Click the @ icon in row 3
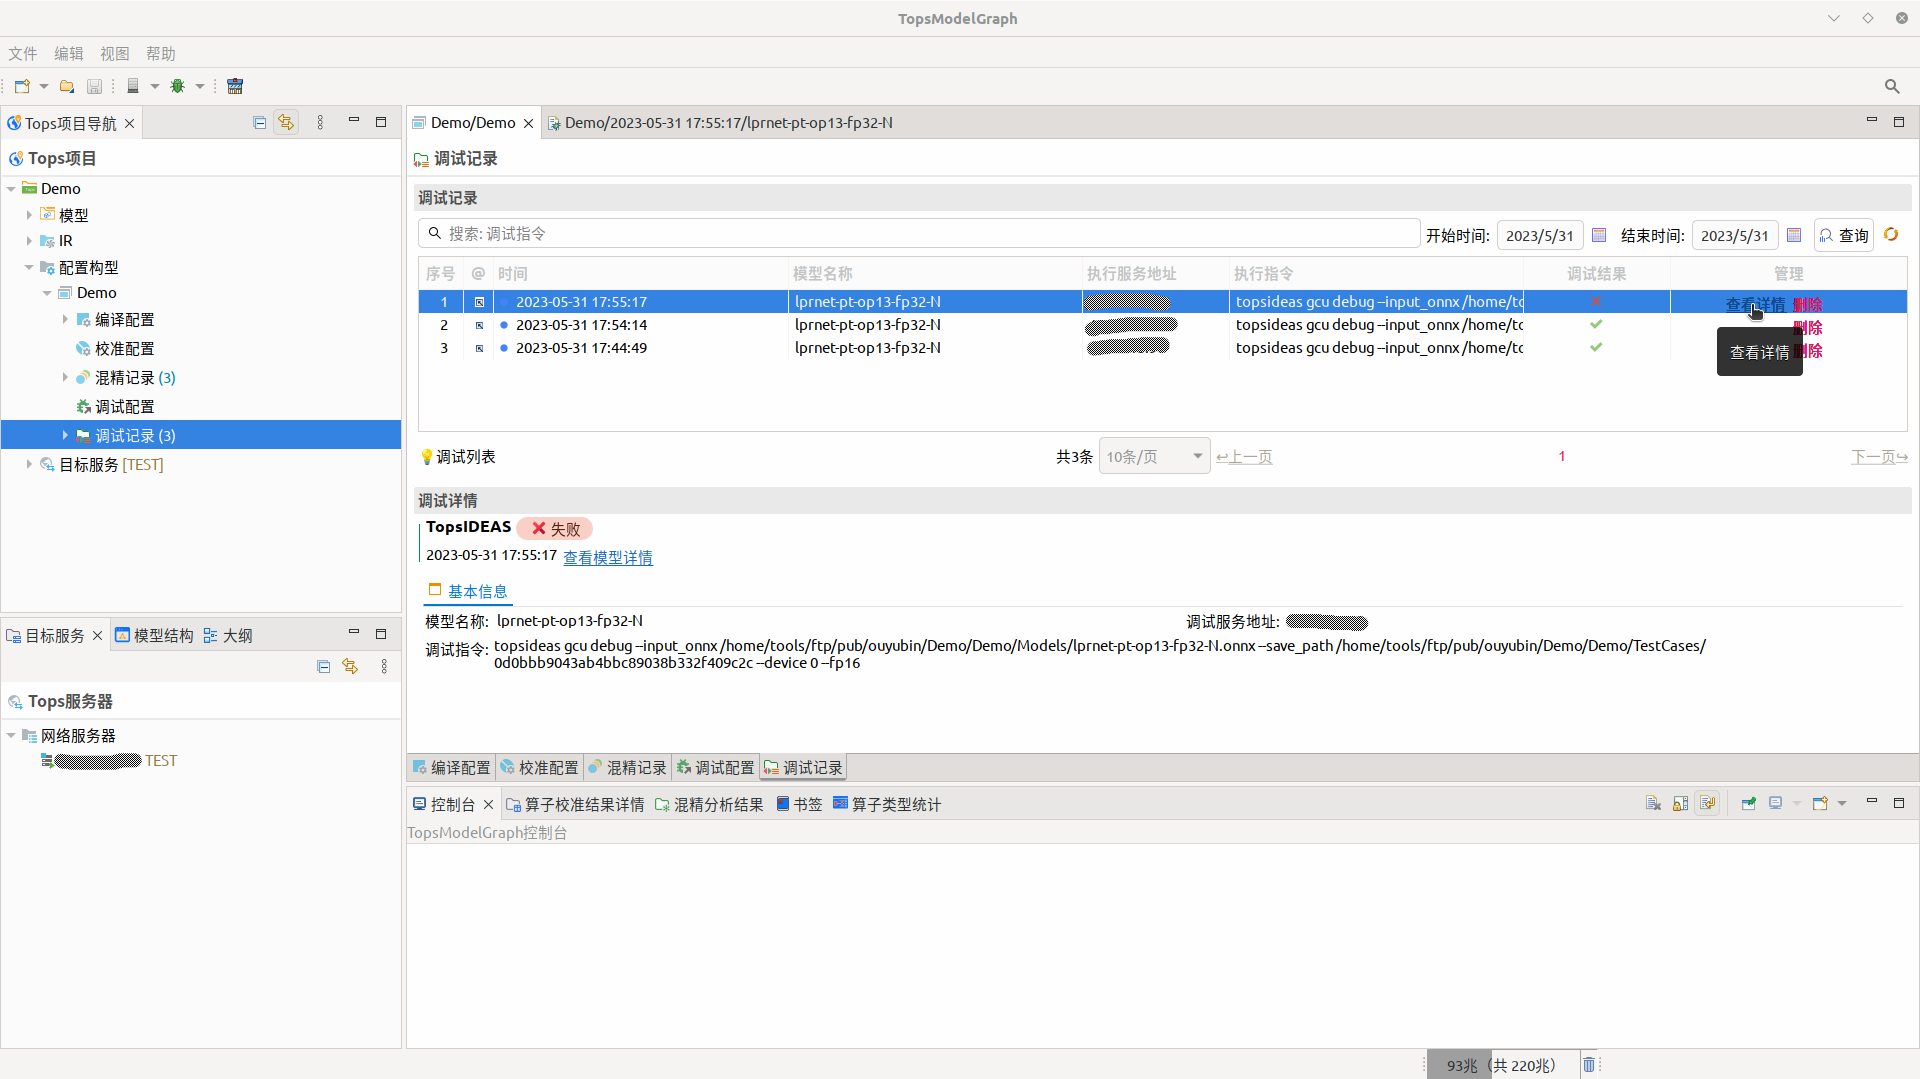 click(x=479, y=348)
